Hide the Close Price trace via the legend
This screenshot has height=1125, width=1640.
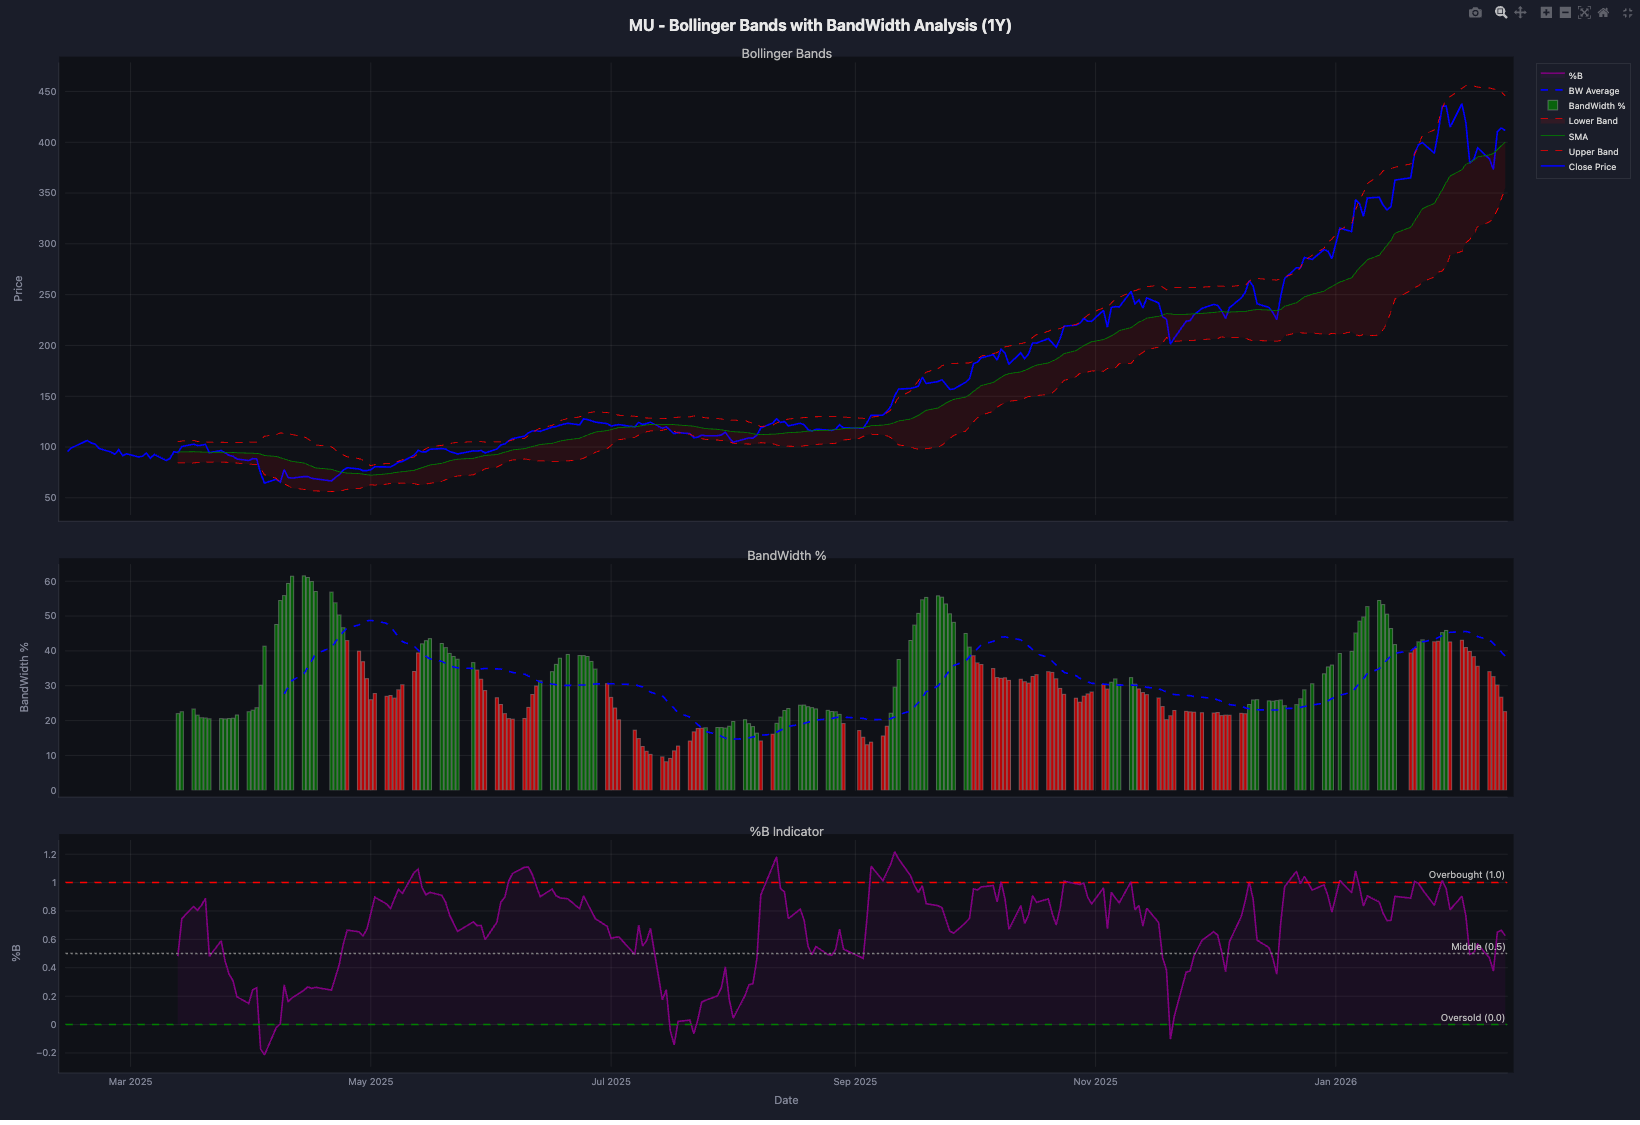(x=1593, y=166)
